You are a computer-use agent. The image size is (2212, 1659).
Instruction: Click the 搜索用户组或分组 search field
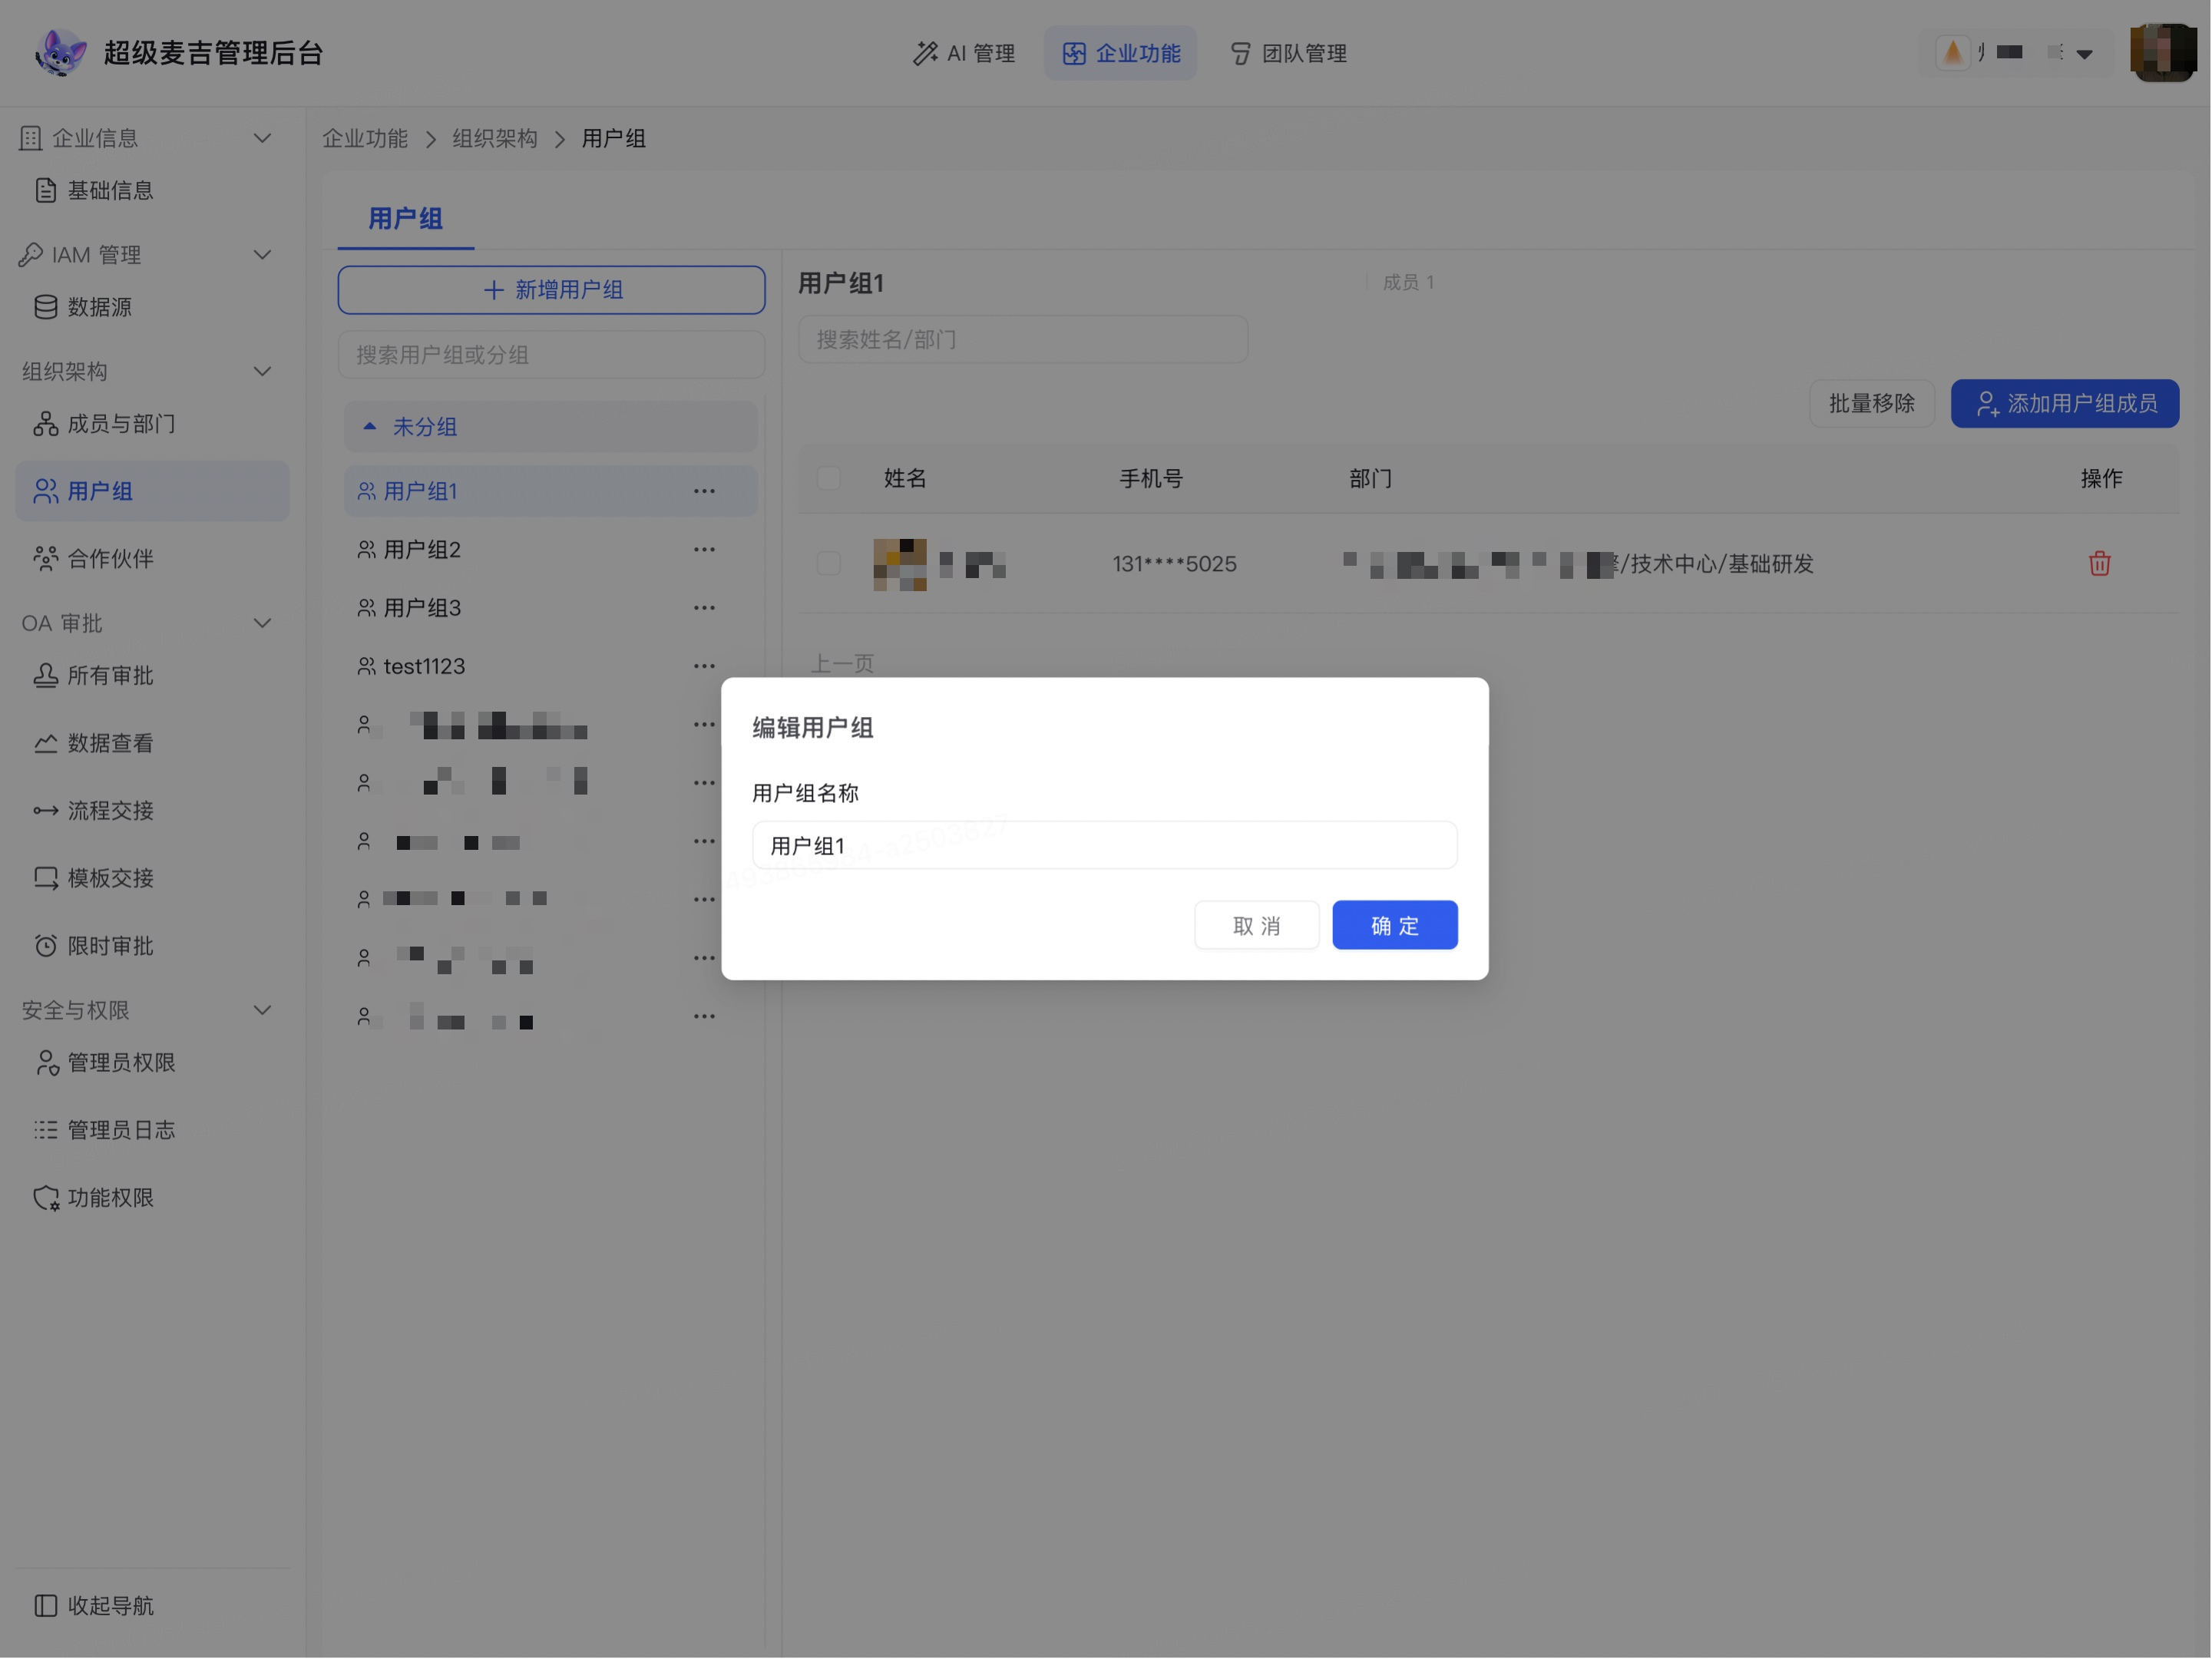pyautogui.click(x=551, y=355)
